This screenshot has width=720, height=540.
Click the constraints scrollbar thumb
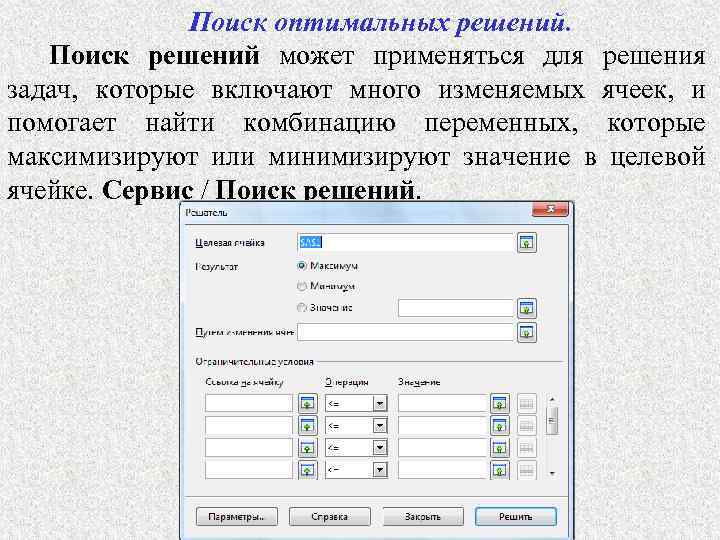[552, 421]
